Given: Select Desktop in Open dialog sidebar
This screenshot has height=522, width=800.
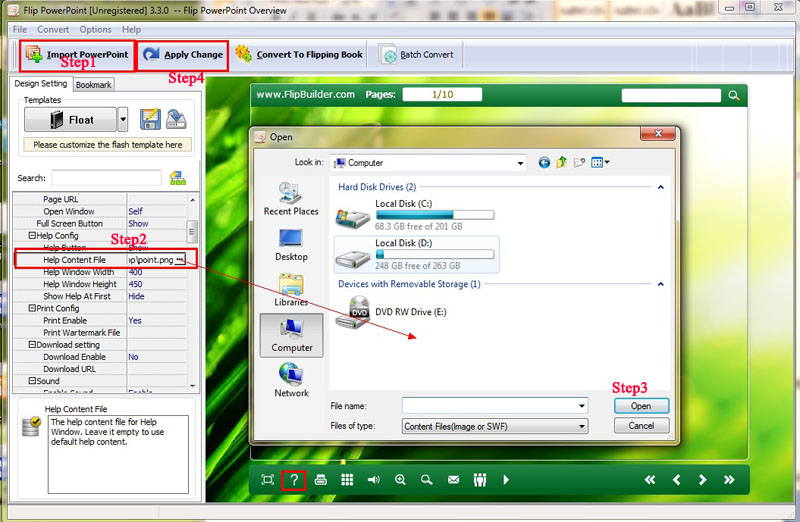Looking at the screenshot, I should tap(291, 245).
